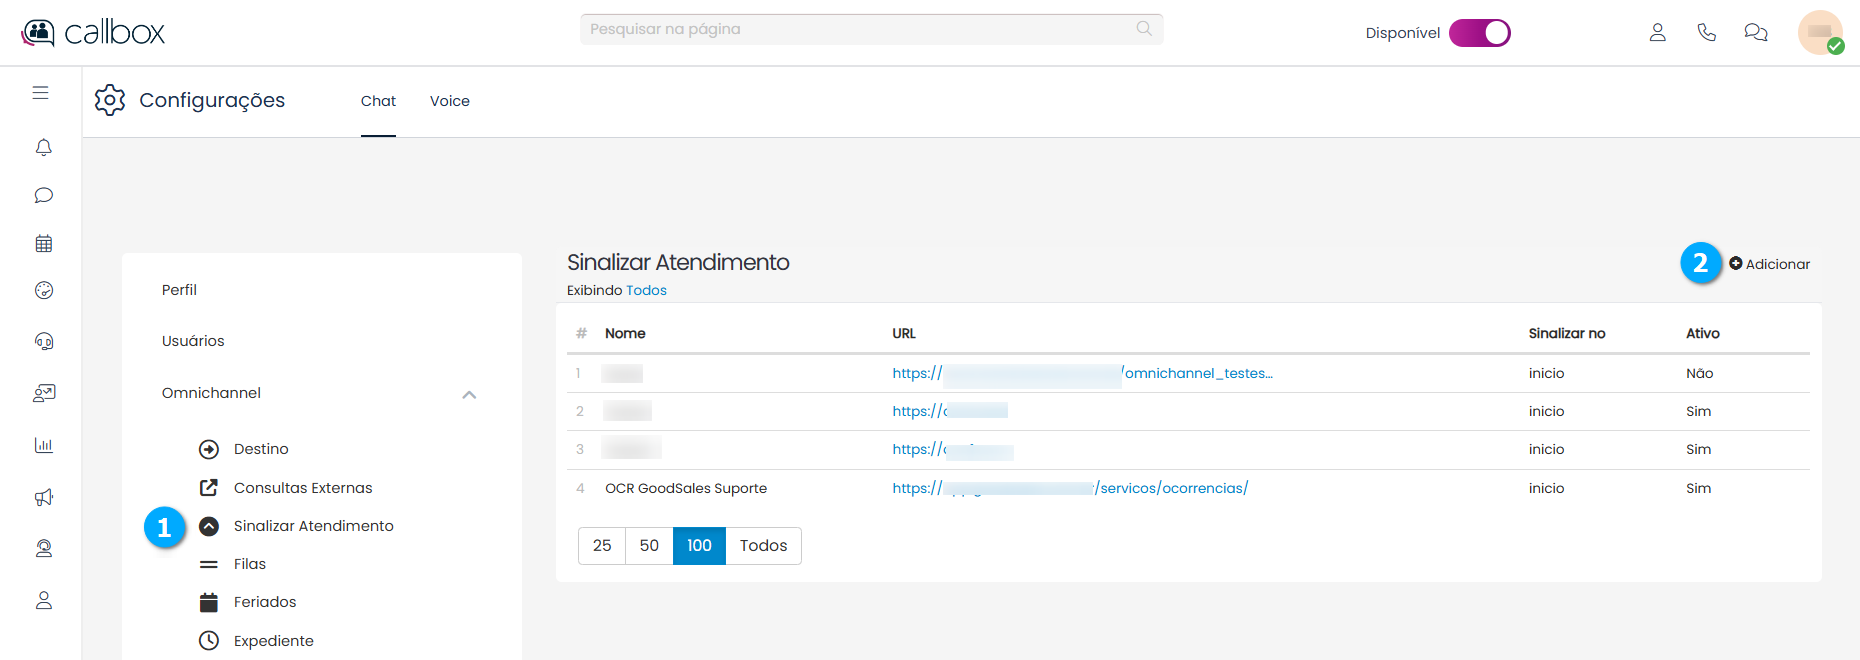Select the Chat tab
1860x660 pixels.
[378, 101]
